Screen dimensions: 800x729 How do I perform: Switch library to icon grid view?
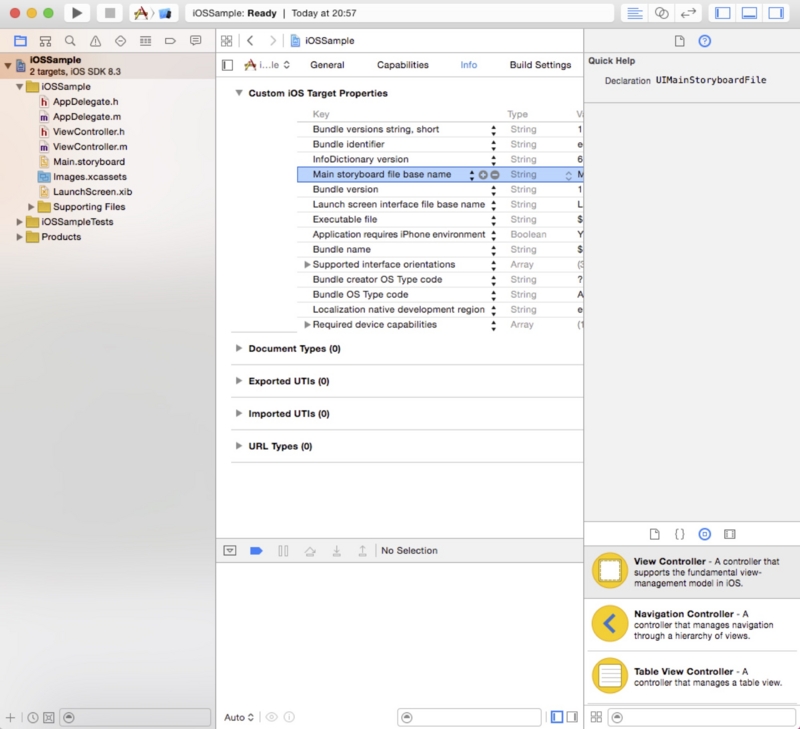(596, 717)
